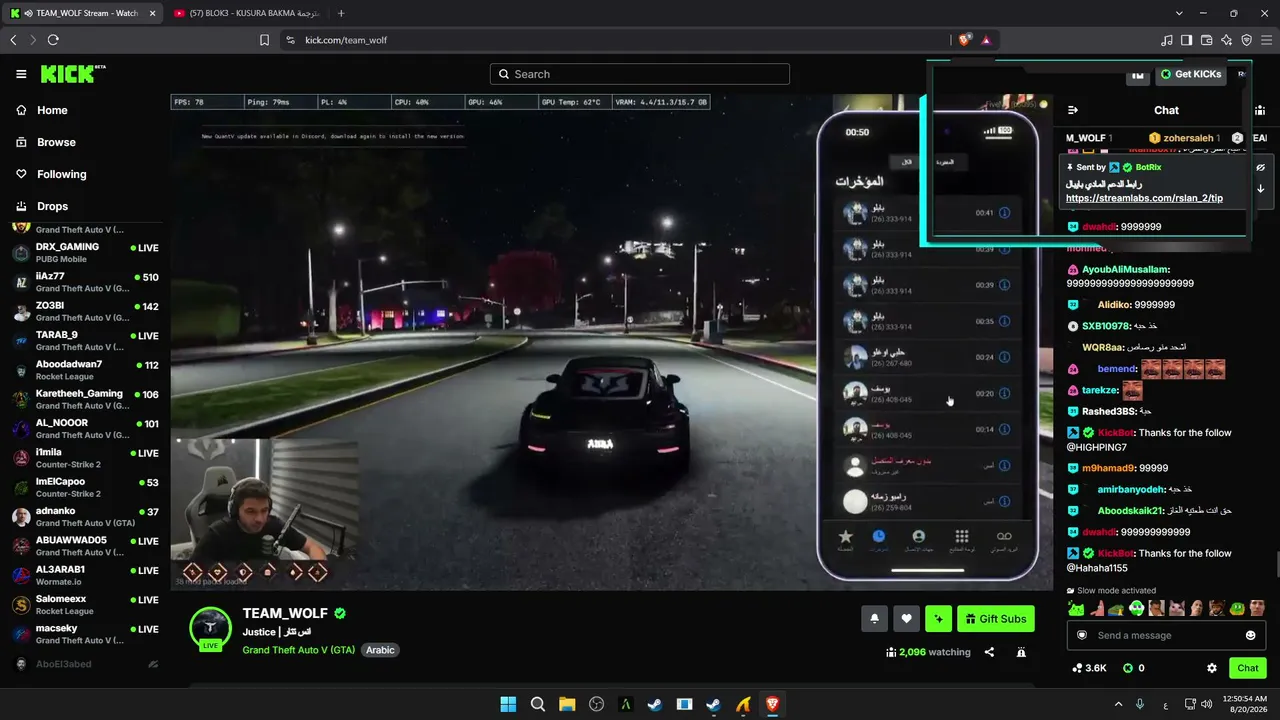Screen dimensions: 1280x720
Task: Open the Windows Start menu
Action: [508, 704]
